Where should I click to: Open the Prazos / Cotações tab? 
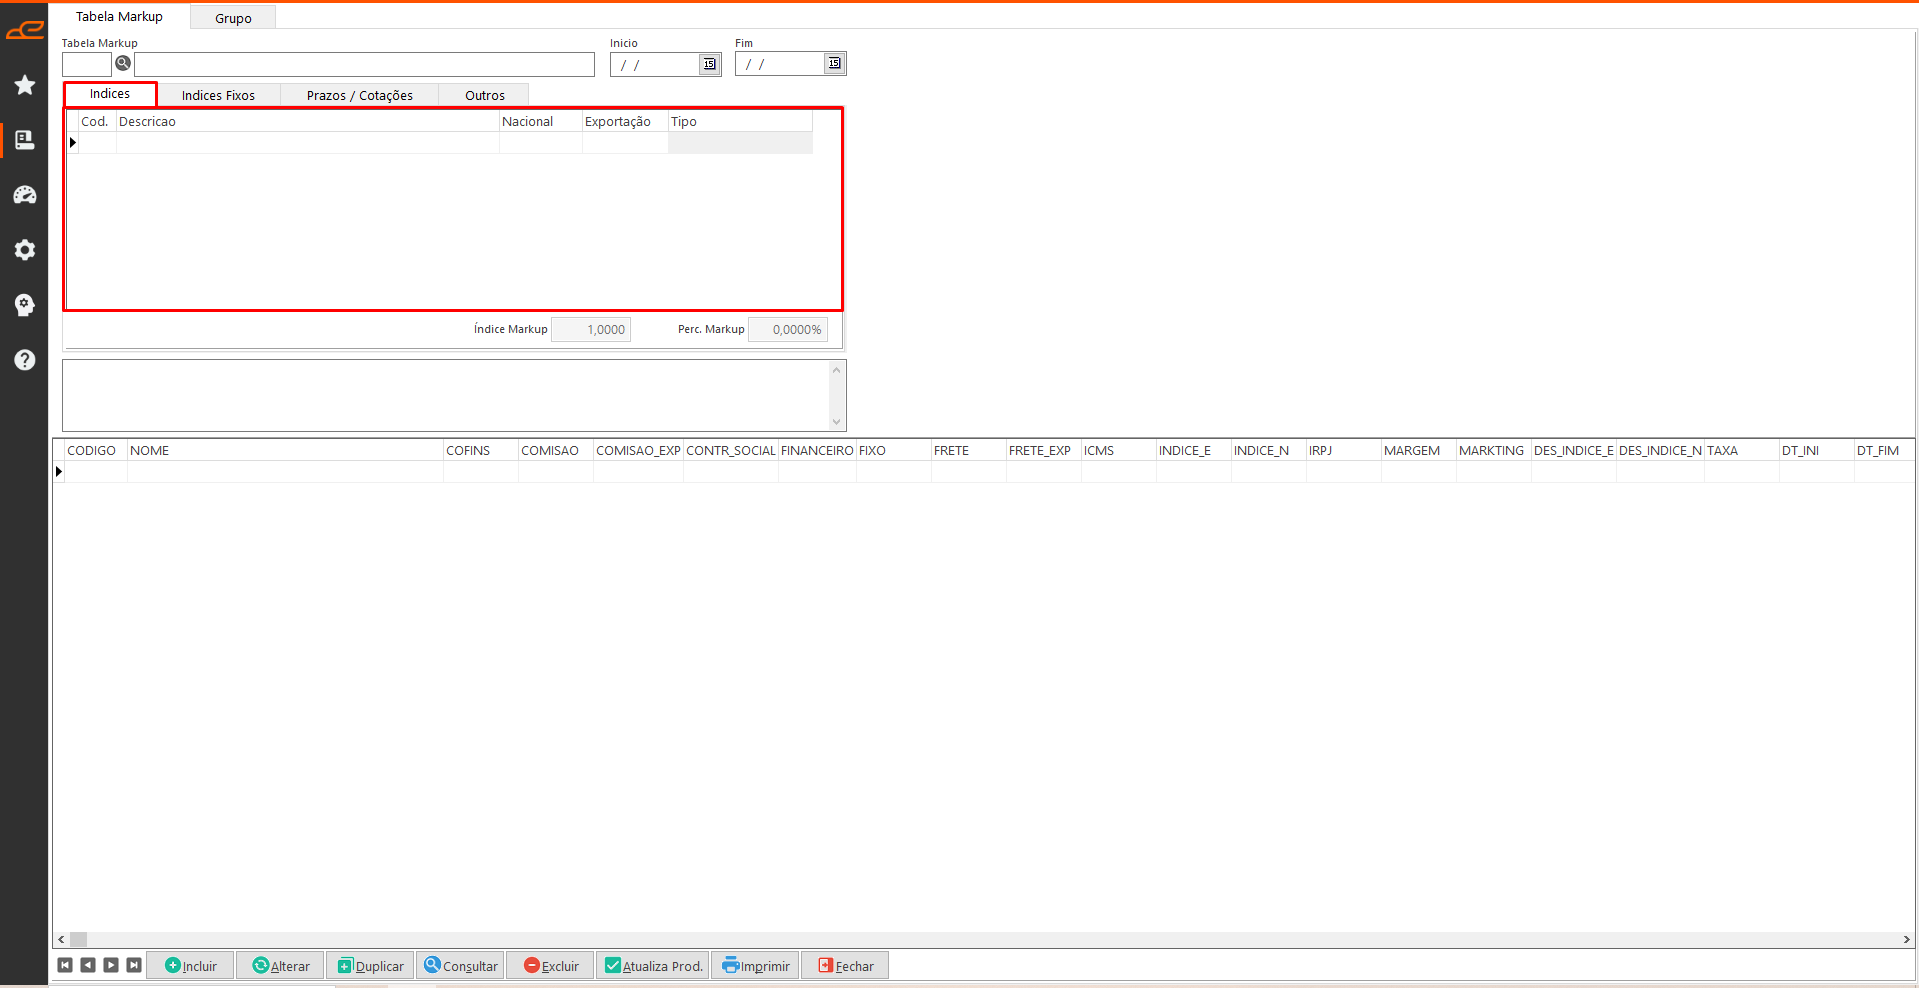359,95
